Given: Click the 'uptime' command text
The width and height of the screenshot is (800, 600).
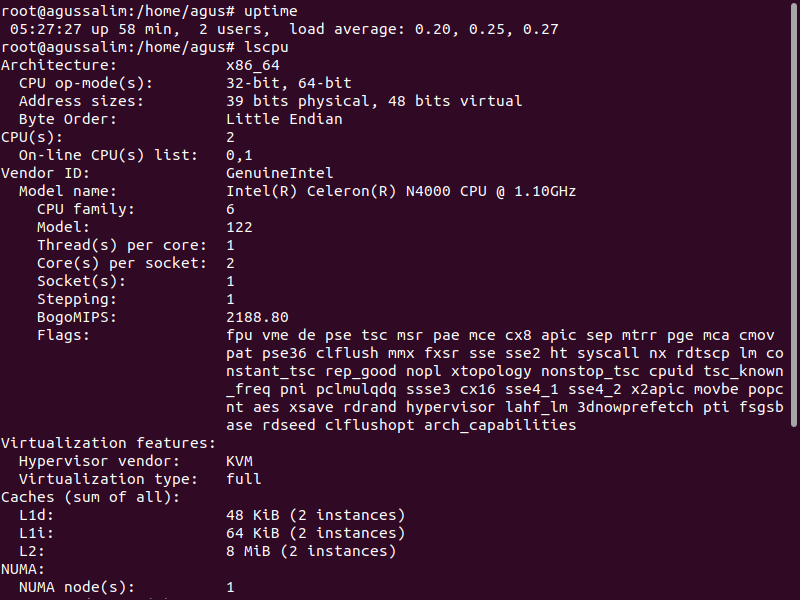Looking at the screenshot, I should (x=270, y=11).
